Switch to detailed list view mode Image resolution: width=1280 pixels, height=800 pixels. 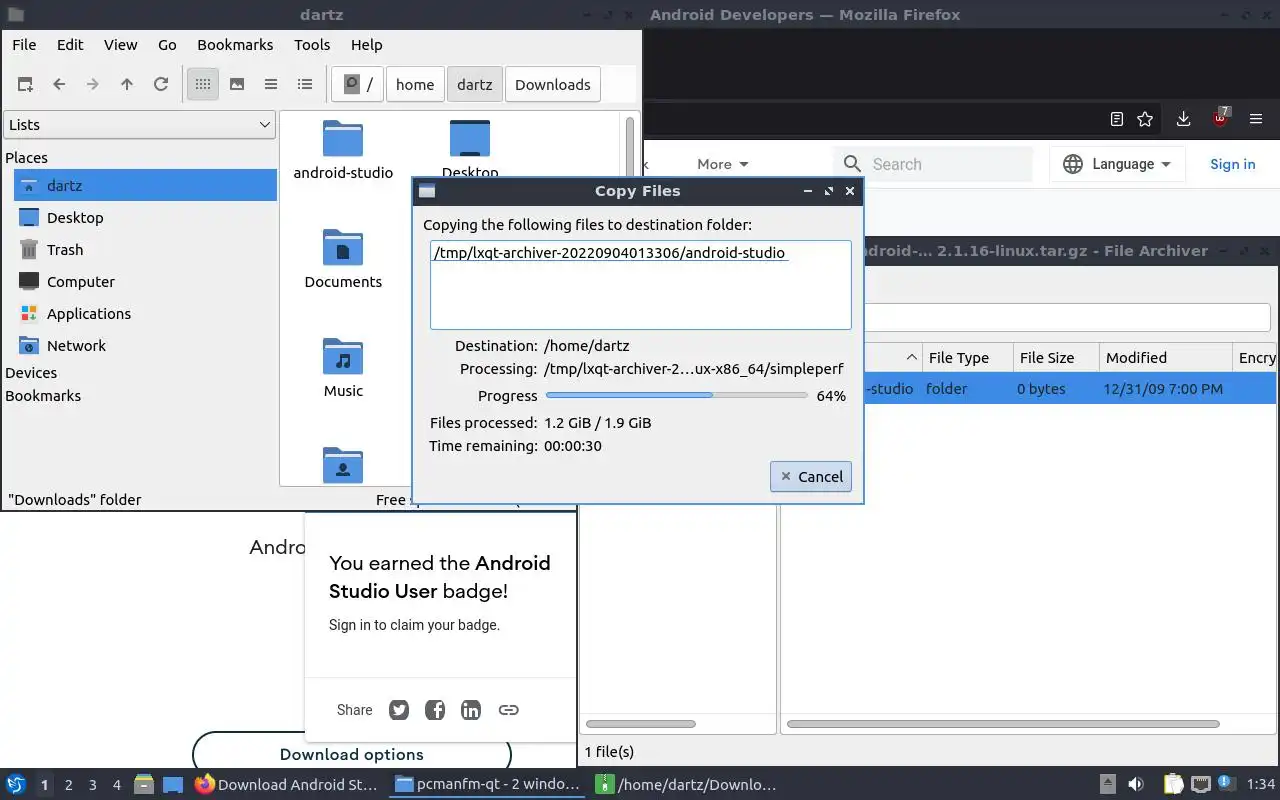[305, 84]
